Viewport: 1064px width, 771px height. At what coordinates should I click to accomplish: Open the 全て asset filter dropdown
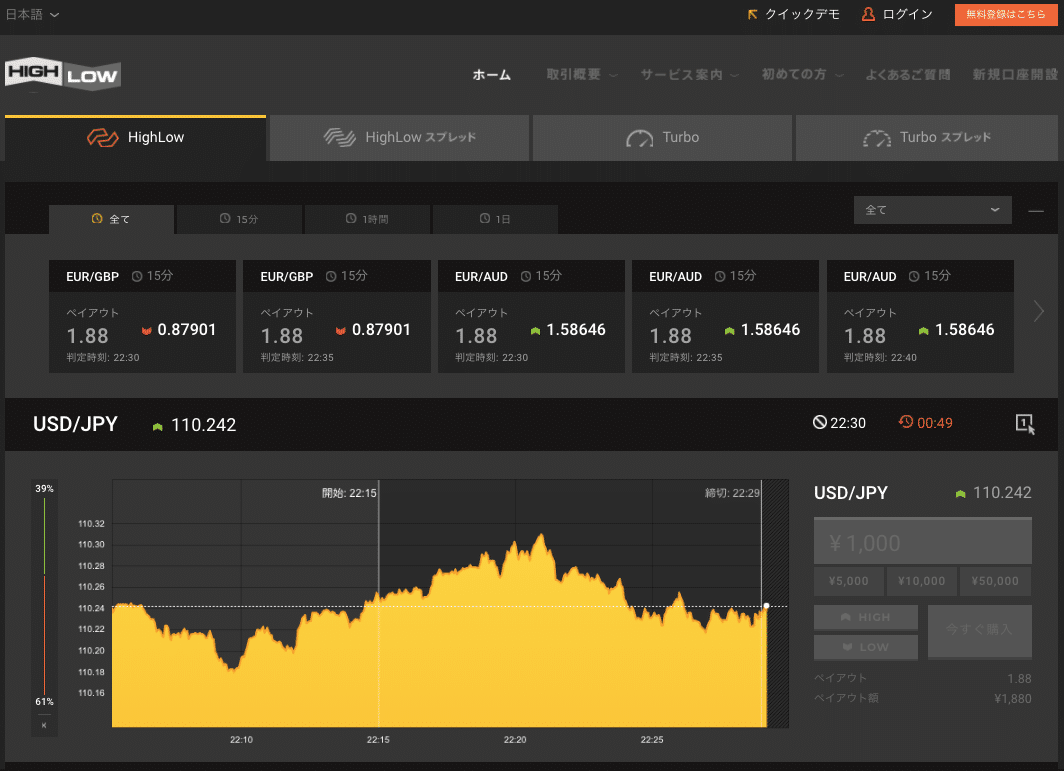(932, 210)
